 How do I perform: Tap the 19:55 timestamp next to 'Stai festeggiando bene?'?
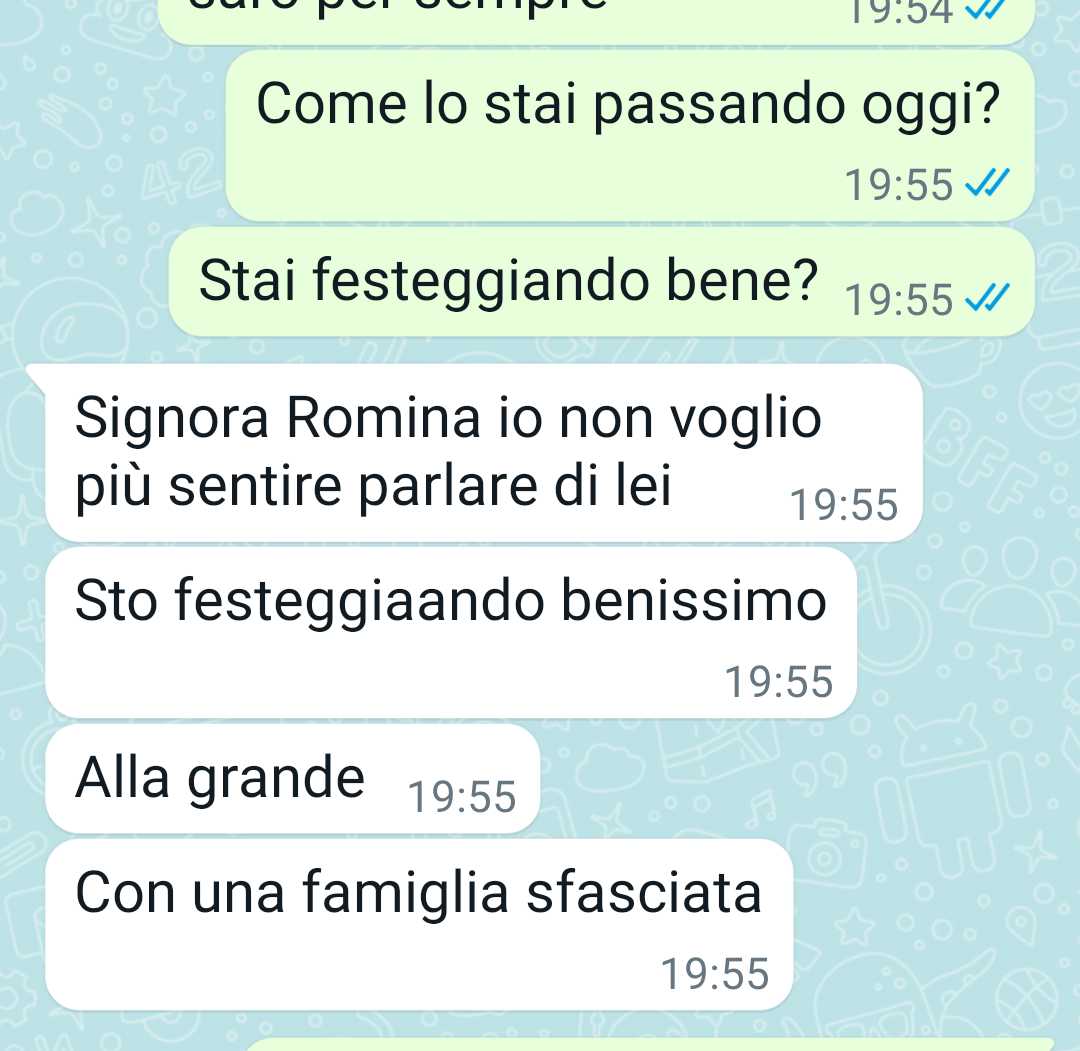[899, 300]
